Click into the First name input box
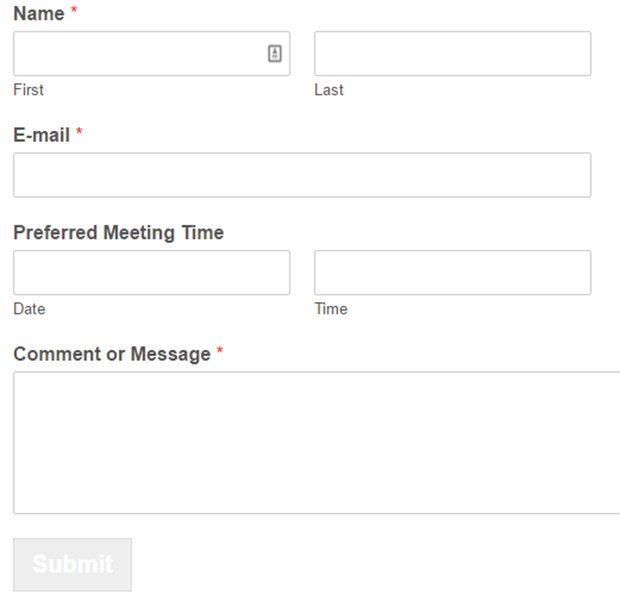 pyautogui.click(x=151, y=53)
